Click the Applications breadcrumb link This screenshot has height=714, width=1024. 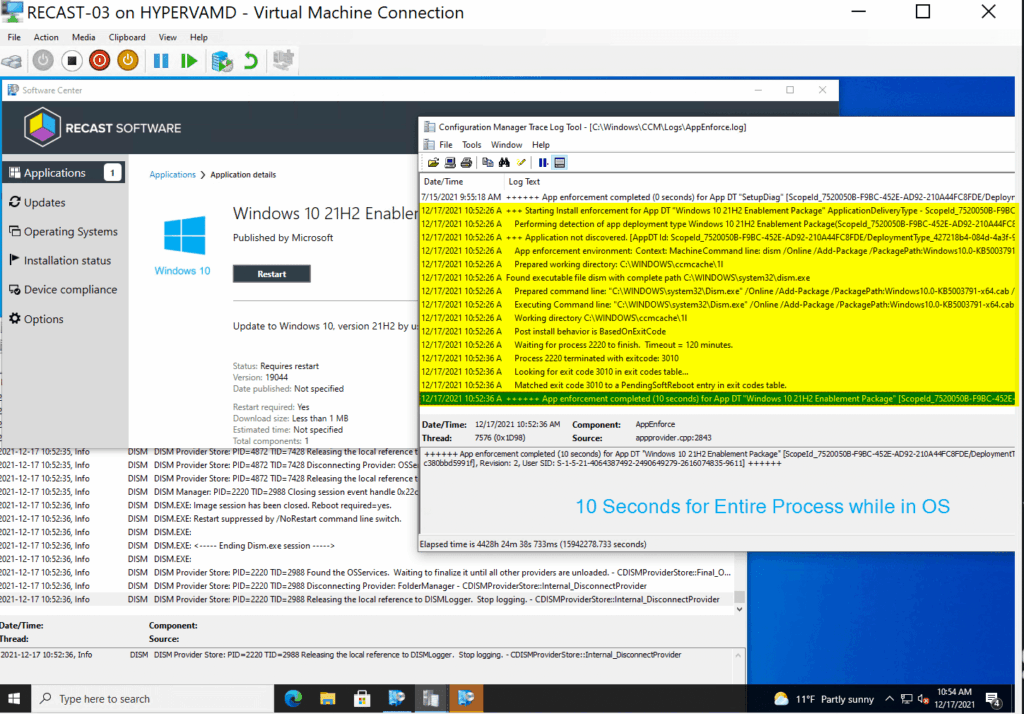coord(172,173)
